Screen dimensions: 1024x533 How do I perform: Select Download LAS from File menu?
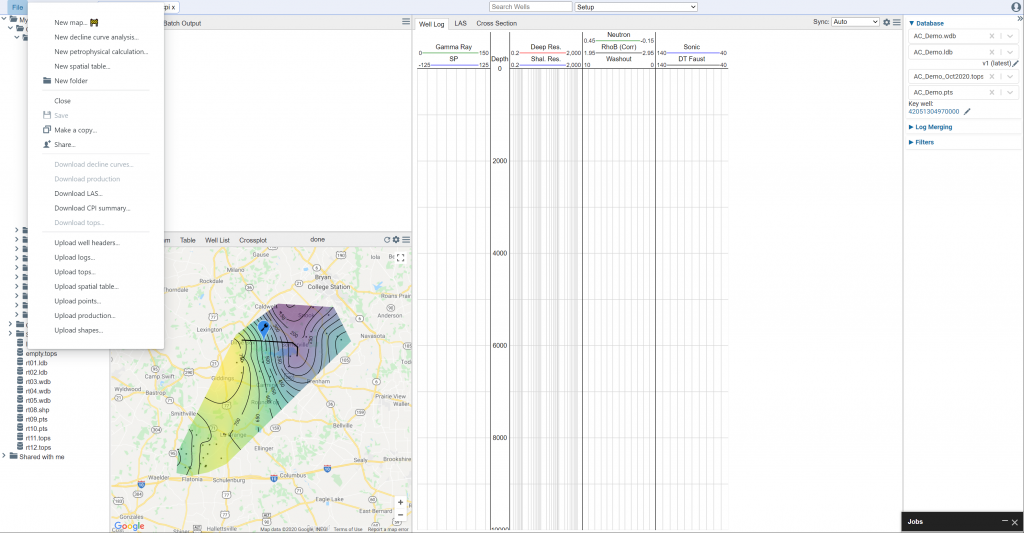pyautogui.click(x=78, y=193)
